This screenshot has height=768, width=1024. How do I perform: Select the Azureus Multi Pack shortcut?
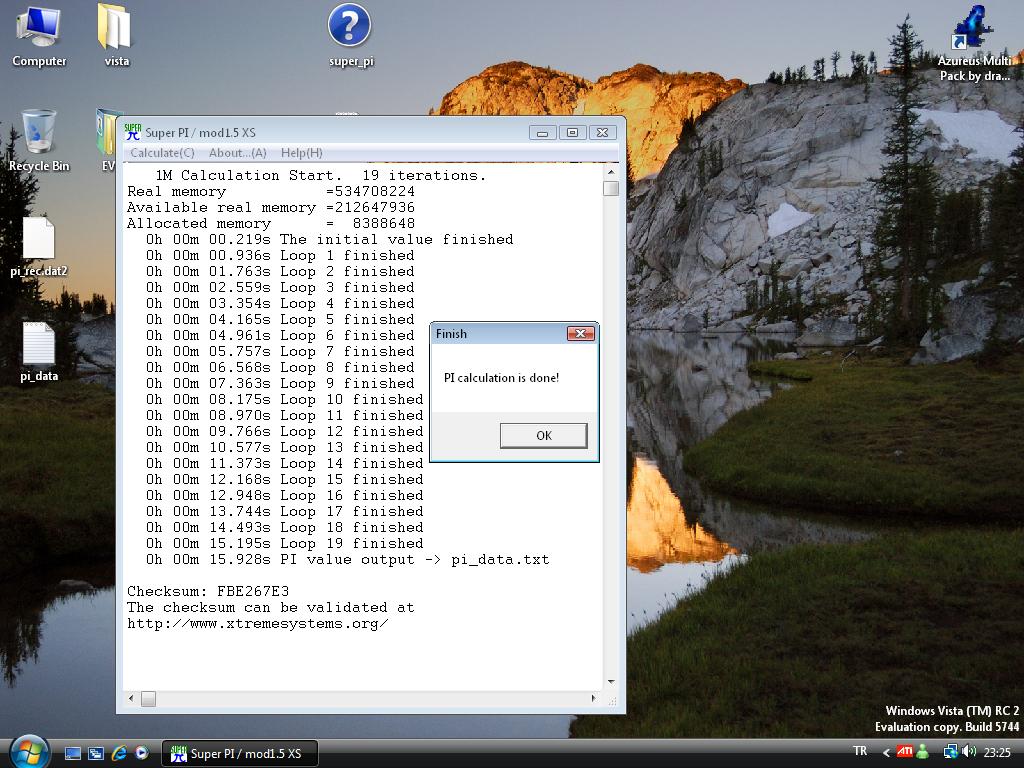(x=974, y=44)
